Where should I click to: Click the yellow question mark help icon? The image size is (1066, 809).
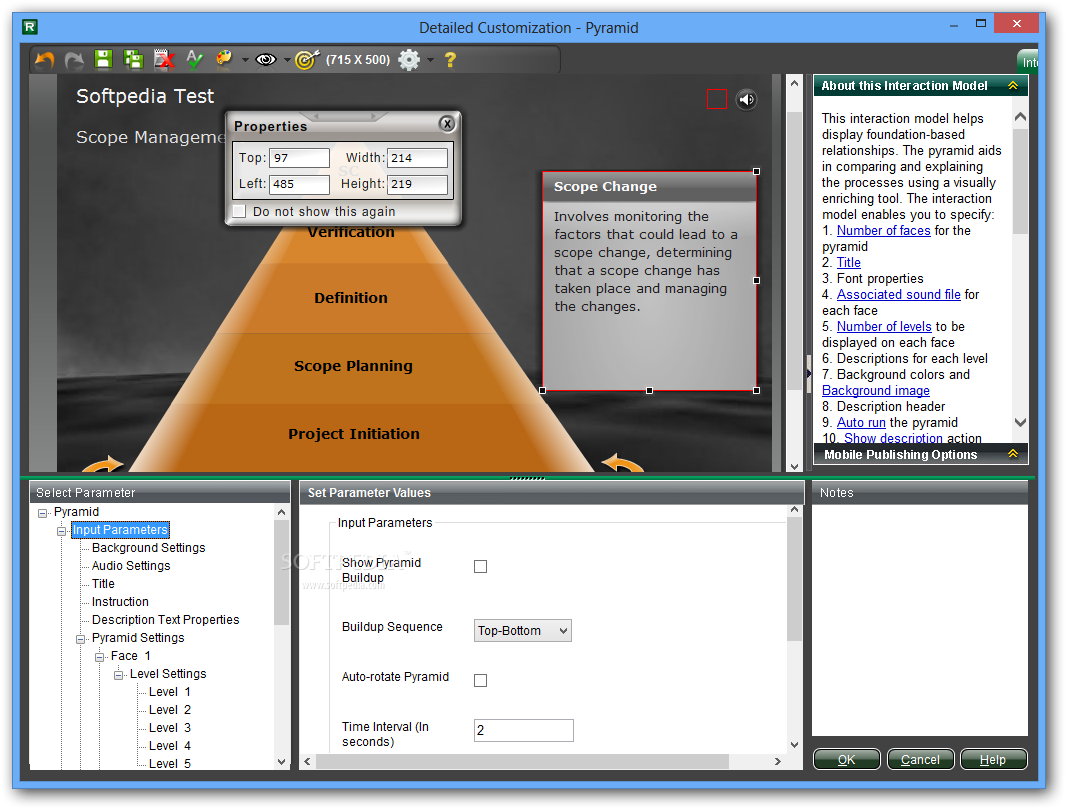click(x=450, y=60)
